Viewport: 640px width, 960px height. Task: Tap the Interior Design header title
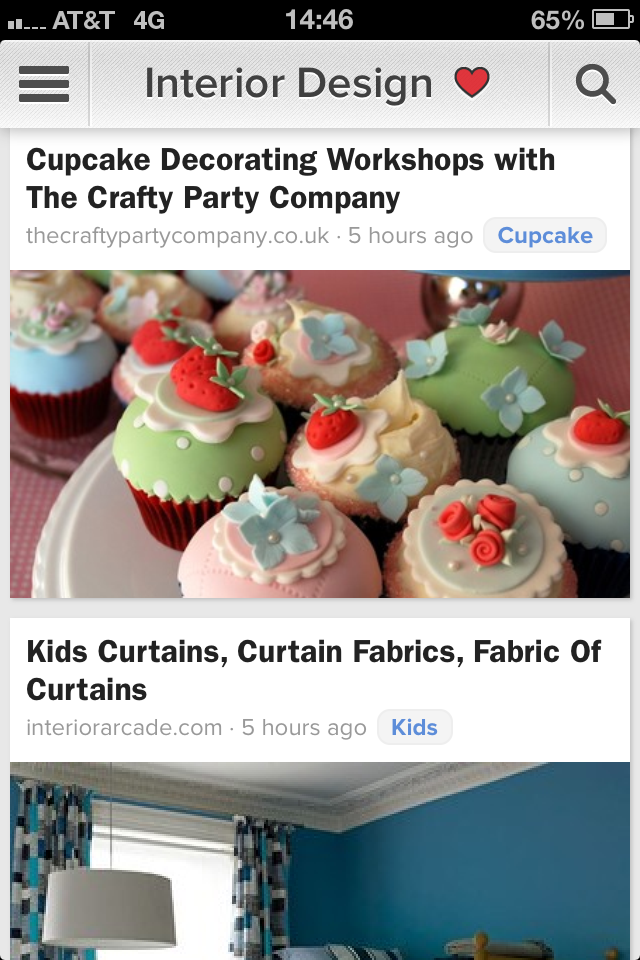(288, 83)
